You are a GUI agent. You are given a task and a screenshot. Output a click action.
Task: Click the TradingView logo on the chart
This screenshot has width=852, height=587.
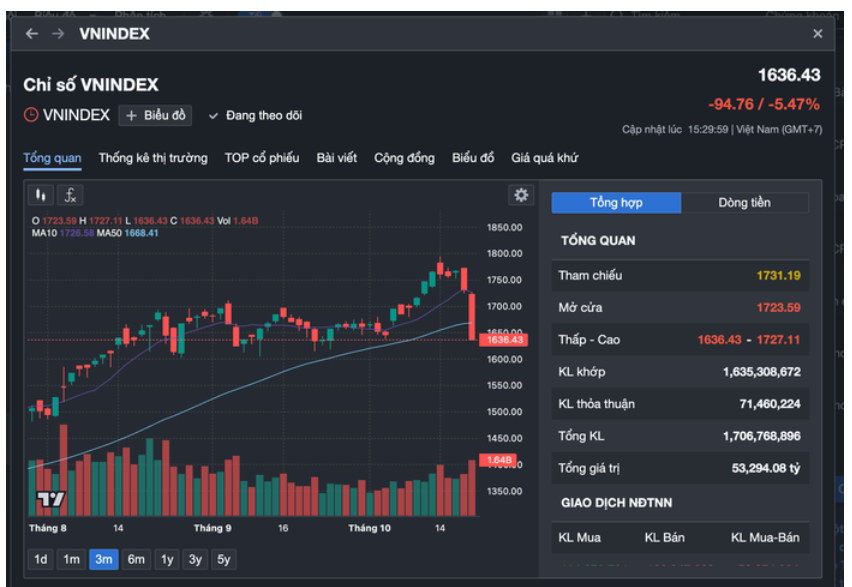click(50, 499)
